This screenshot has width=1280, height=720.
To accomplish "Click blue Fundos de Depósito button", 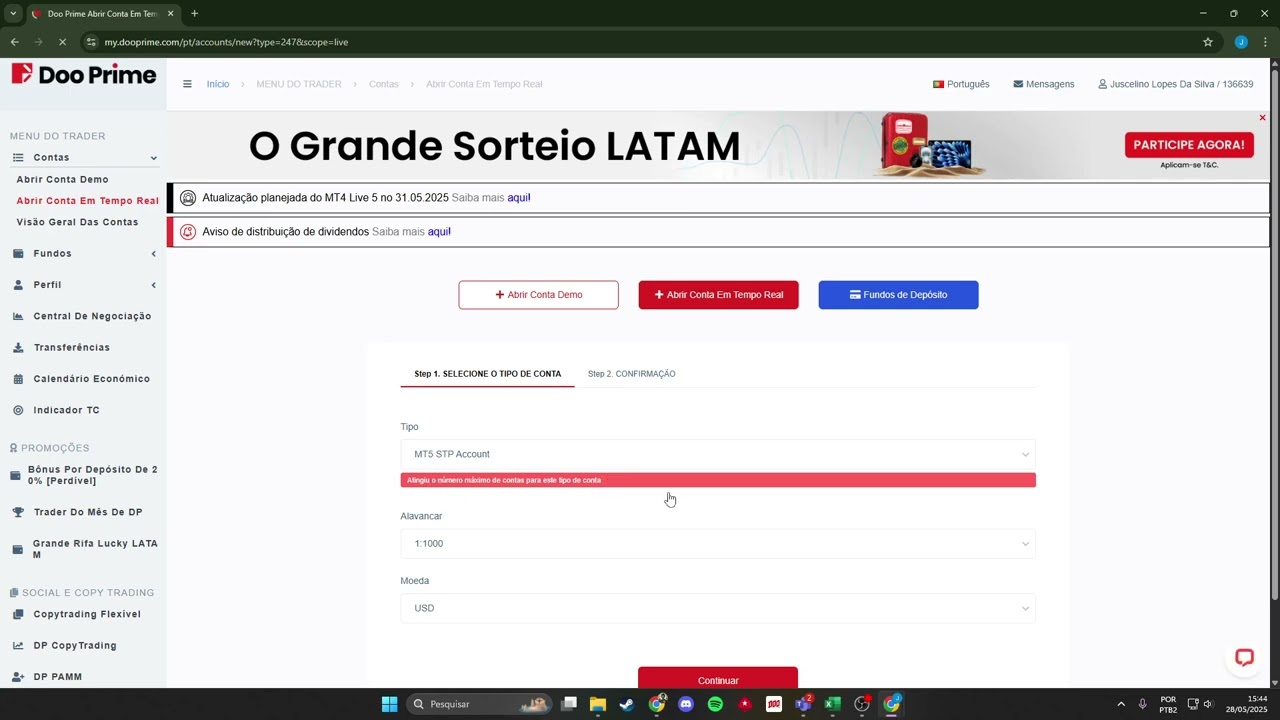I will (x=898, y=295).
